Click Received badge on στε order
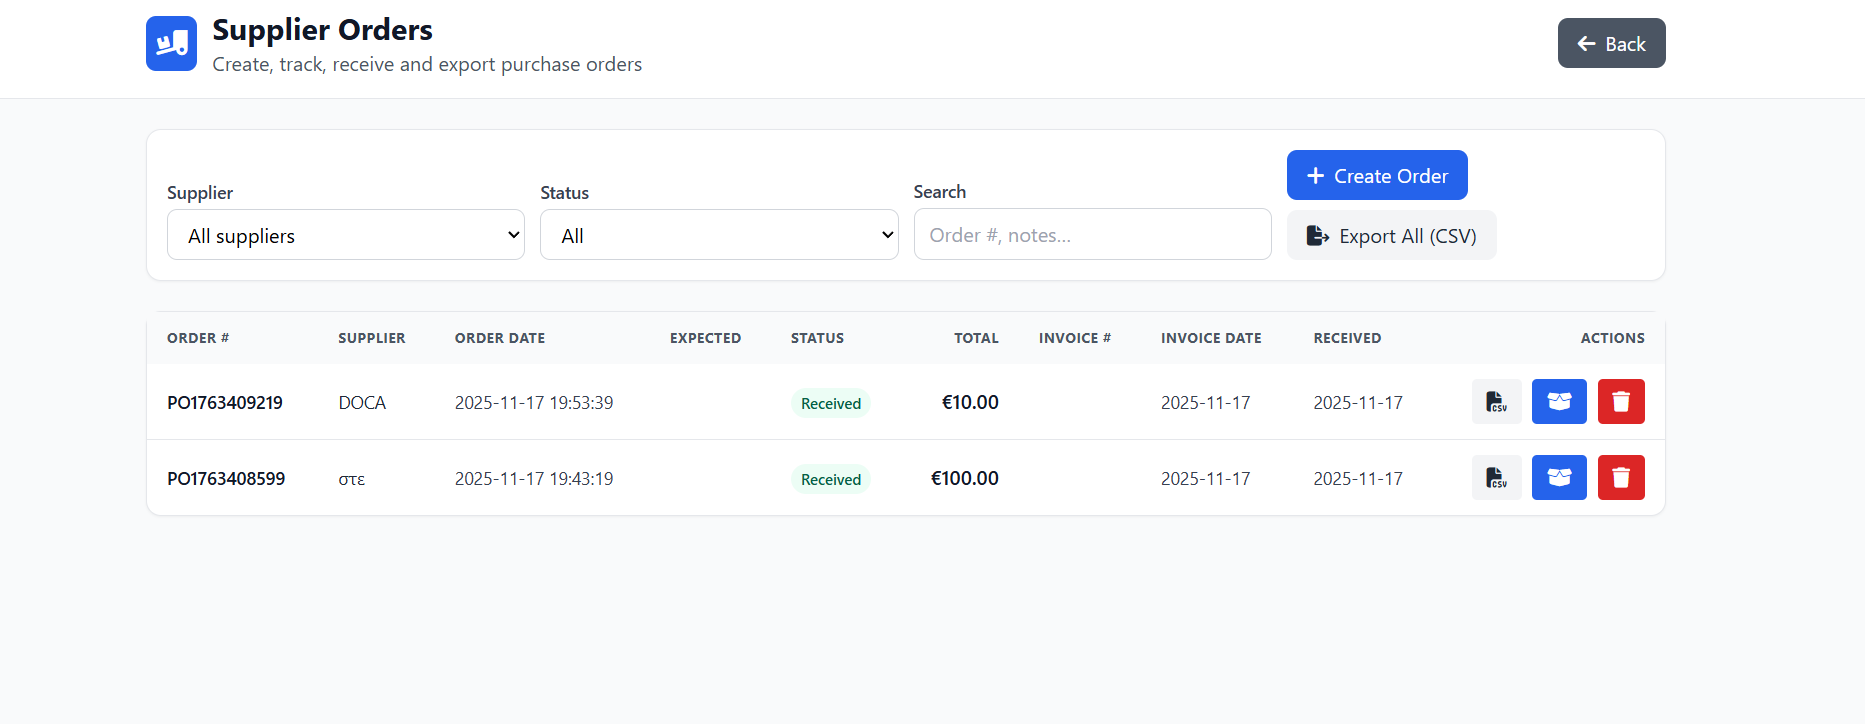 (x=830, y=479)
